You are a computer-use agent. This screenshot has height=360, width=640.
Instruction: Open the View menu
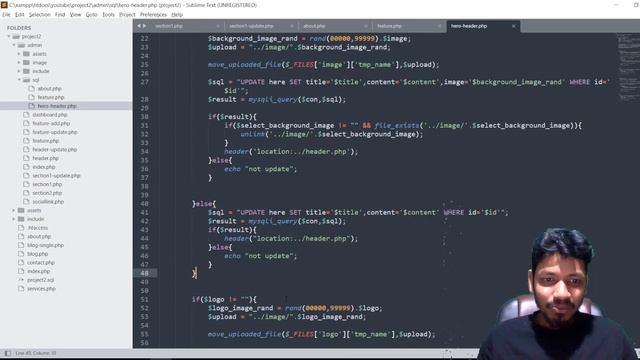[x=76, y=14]
